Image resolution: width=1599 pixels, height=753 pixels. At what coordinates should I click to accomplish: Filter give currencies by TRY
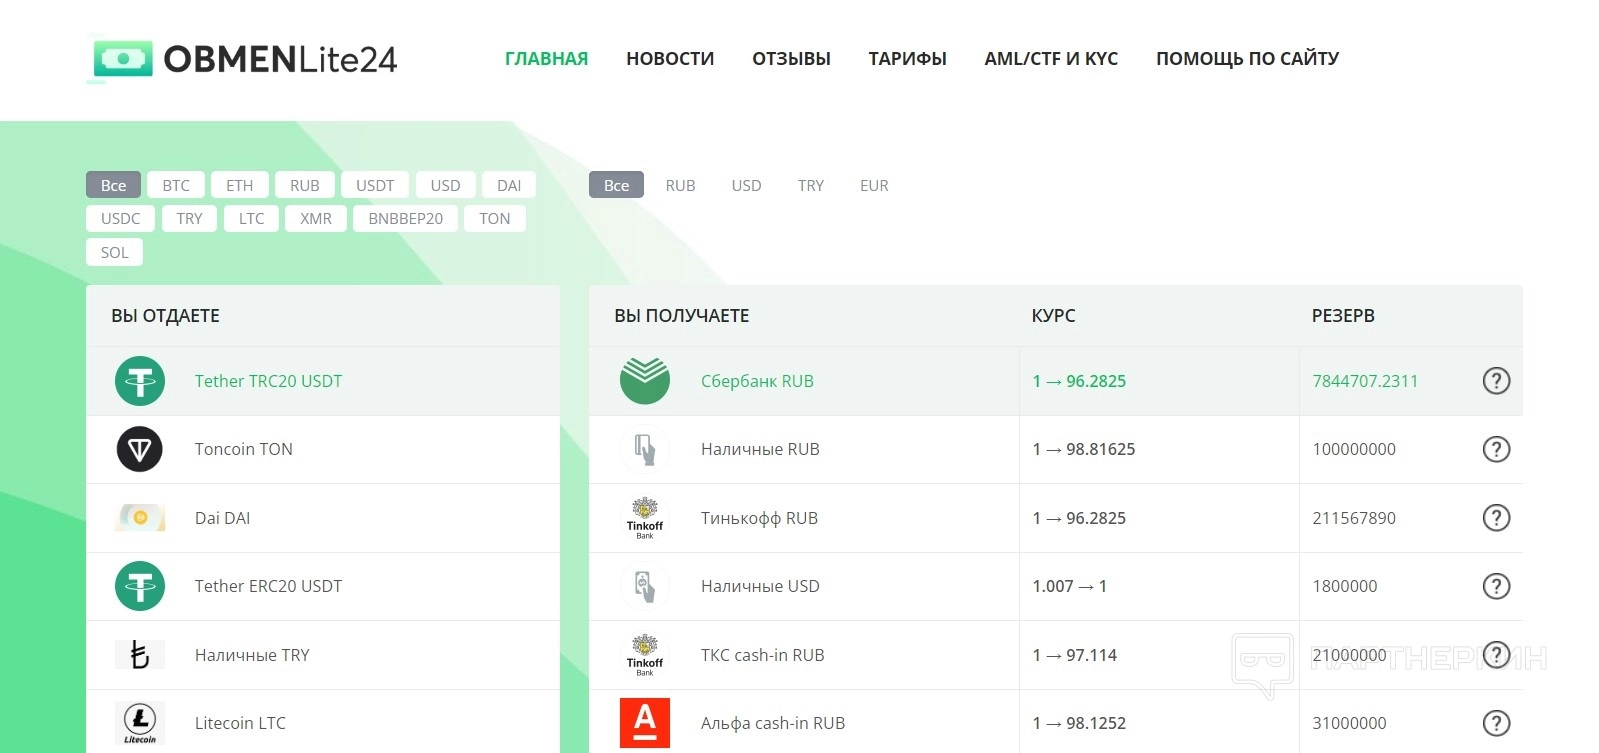[x=189, y=218]
